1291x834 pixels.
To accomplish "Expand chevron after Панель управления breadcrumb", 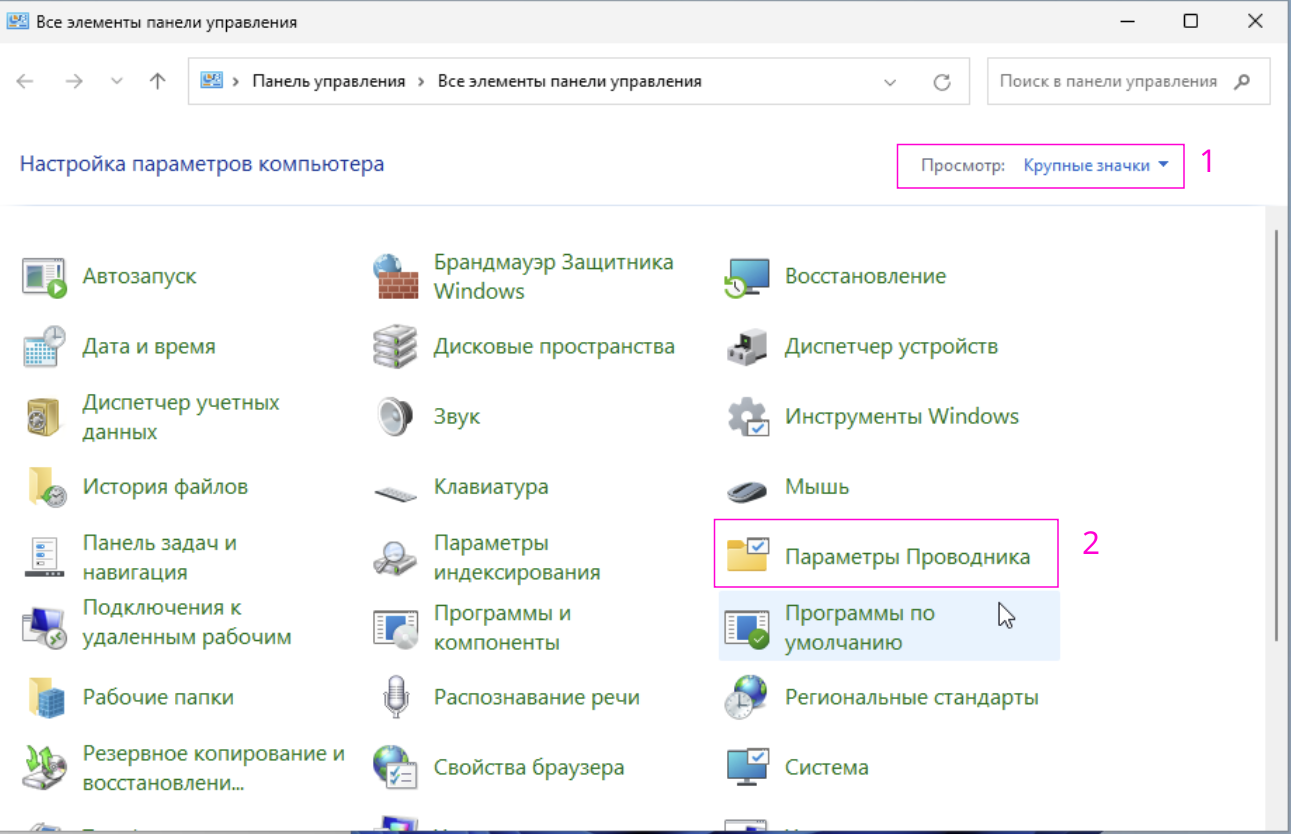I will click(x=421, y=82).
